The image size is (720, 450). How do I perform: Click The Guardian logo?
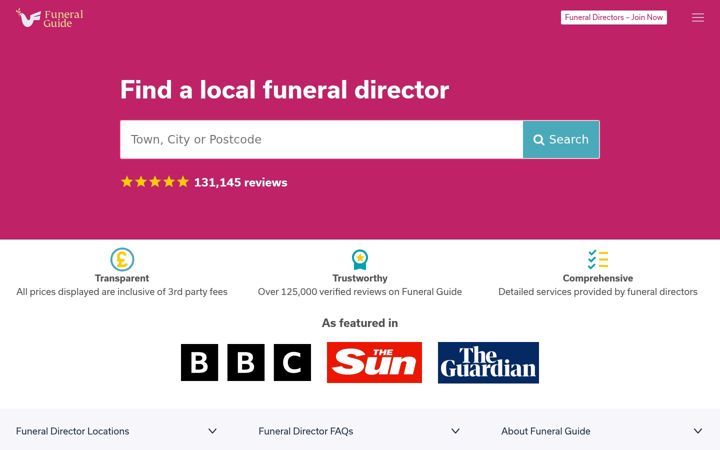tap(488, 362)
